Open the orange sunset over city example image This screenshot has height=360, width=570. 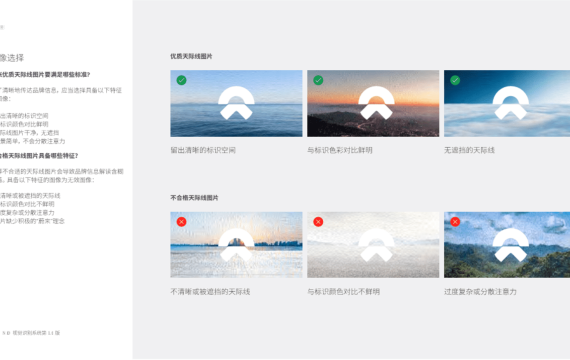tap(373, 103)
